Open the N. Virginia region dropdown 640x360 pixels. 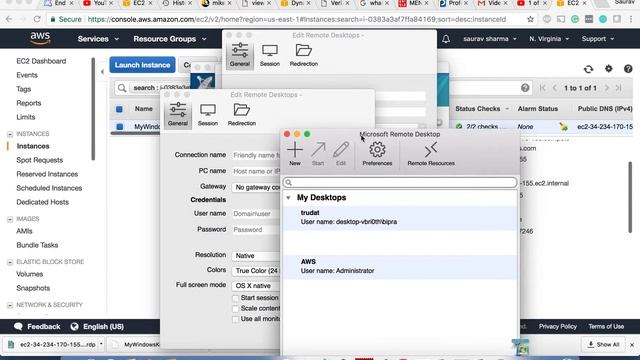[x=549, y=39]
